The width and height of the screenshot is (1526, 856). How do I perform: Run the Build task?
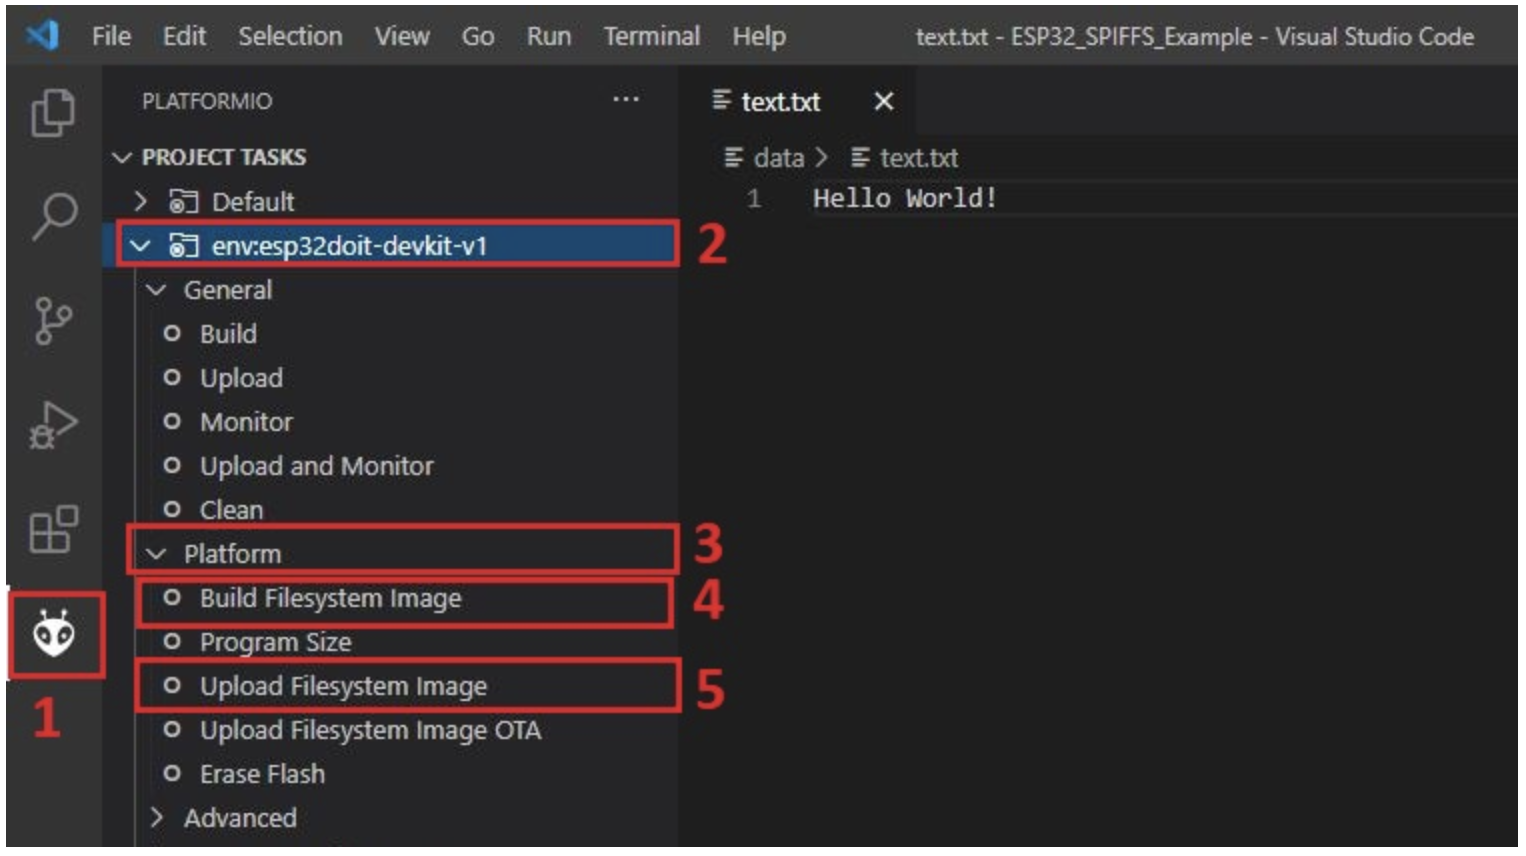tap(228, 334)
